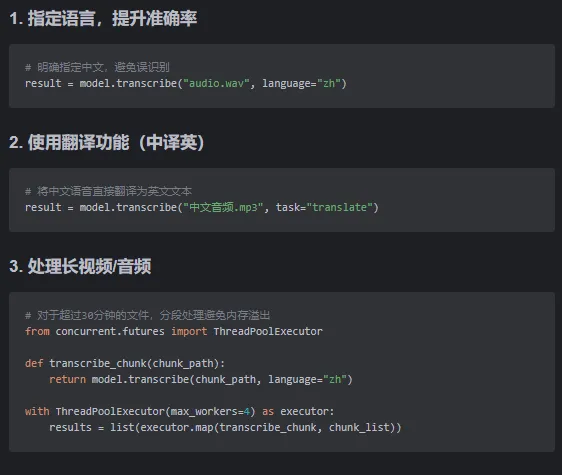Click the task= parameter in second block
The image size is (562, 475).
291,207
